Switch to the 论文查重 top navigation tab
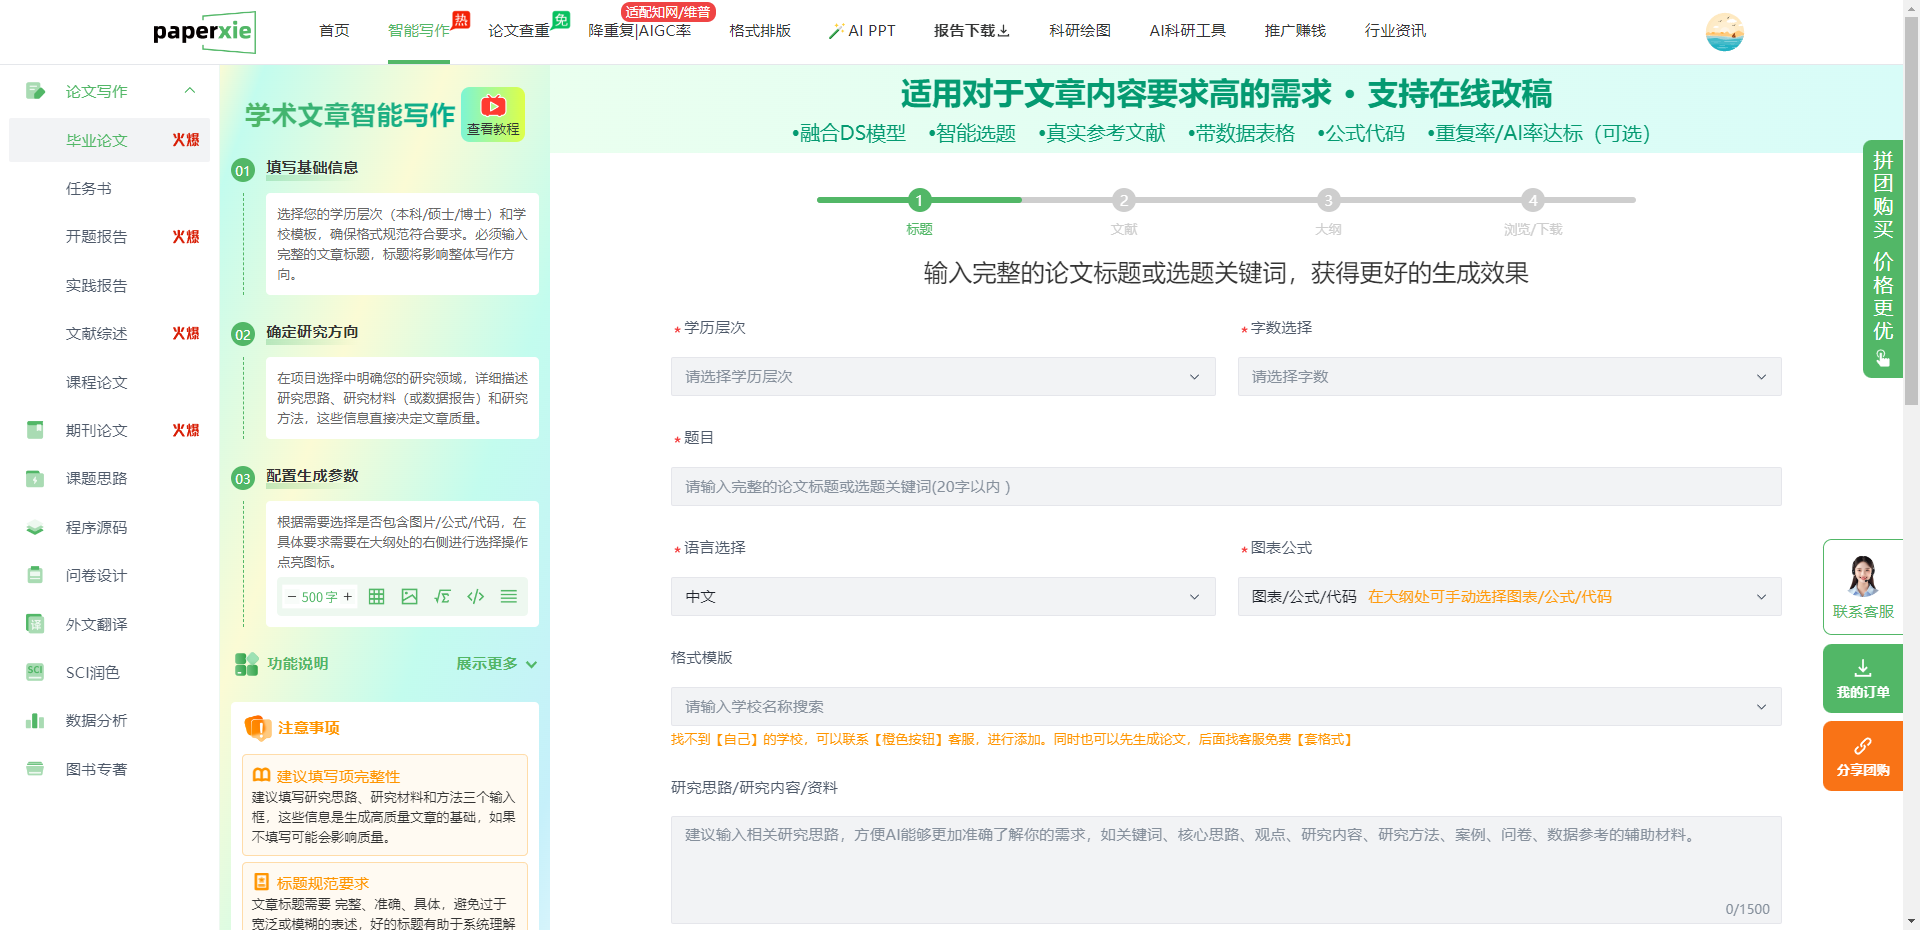This screenshot has width=1920, height=930. [518, 31]
